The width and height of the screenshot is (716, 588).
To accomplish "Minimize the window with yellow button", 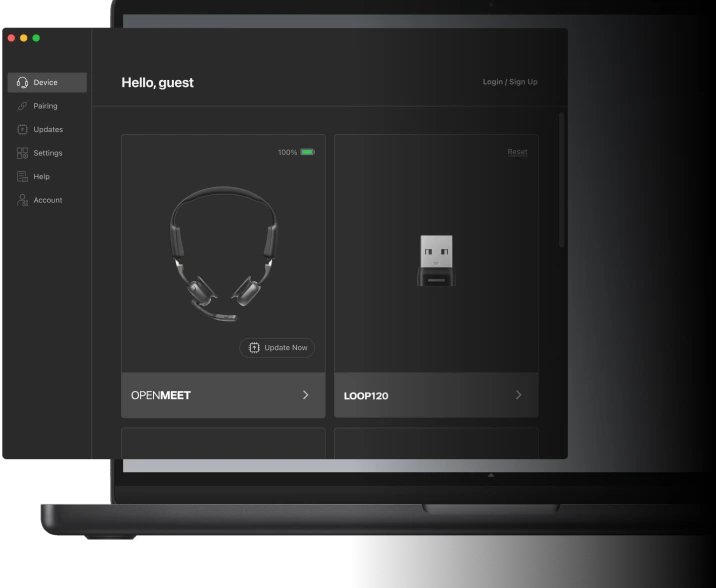I will 24,38.
